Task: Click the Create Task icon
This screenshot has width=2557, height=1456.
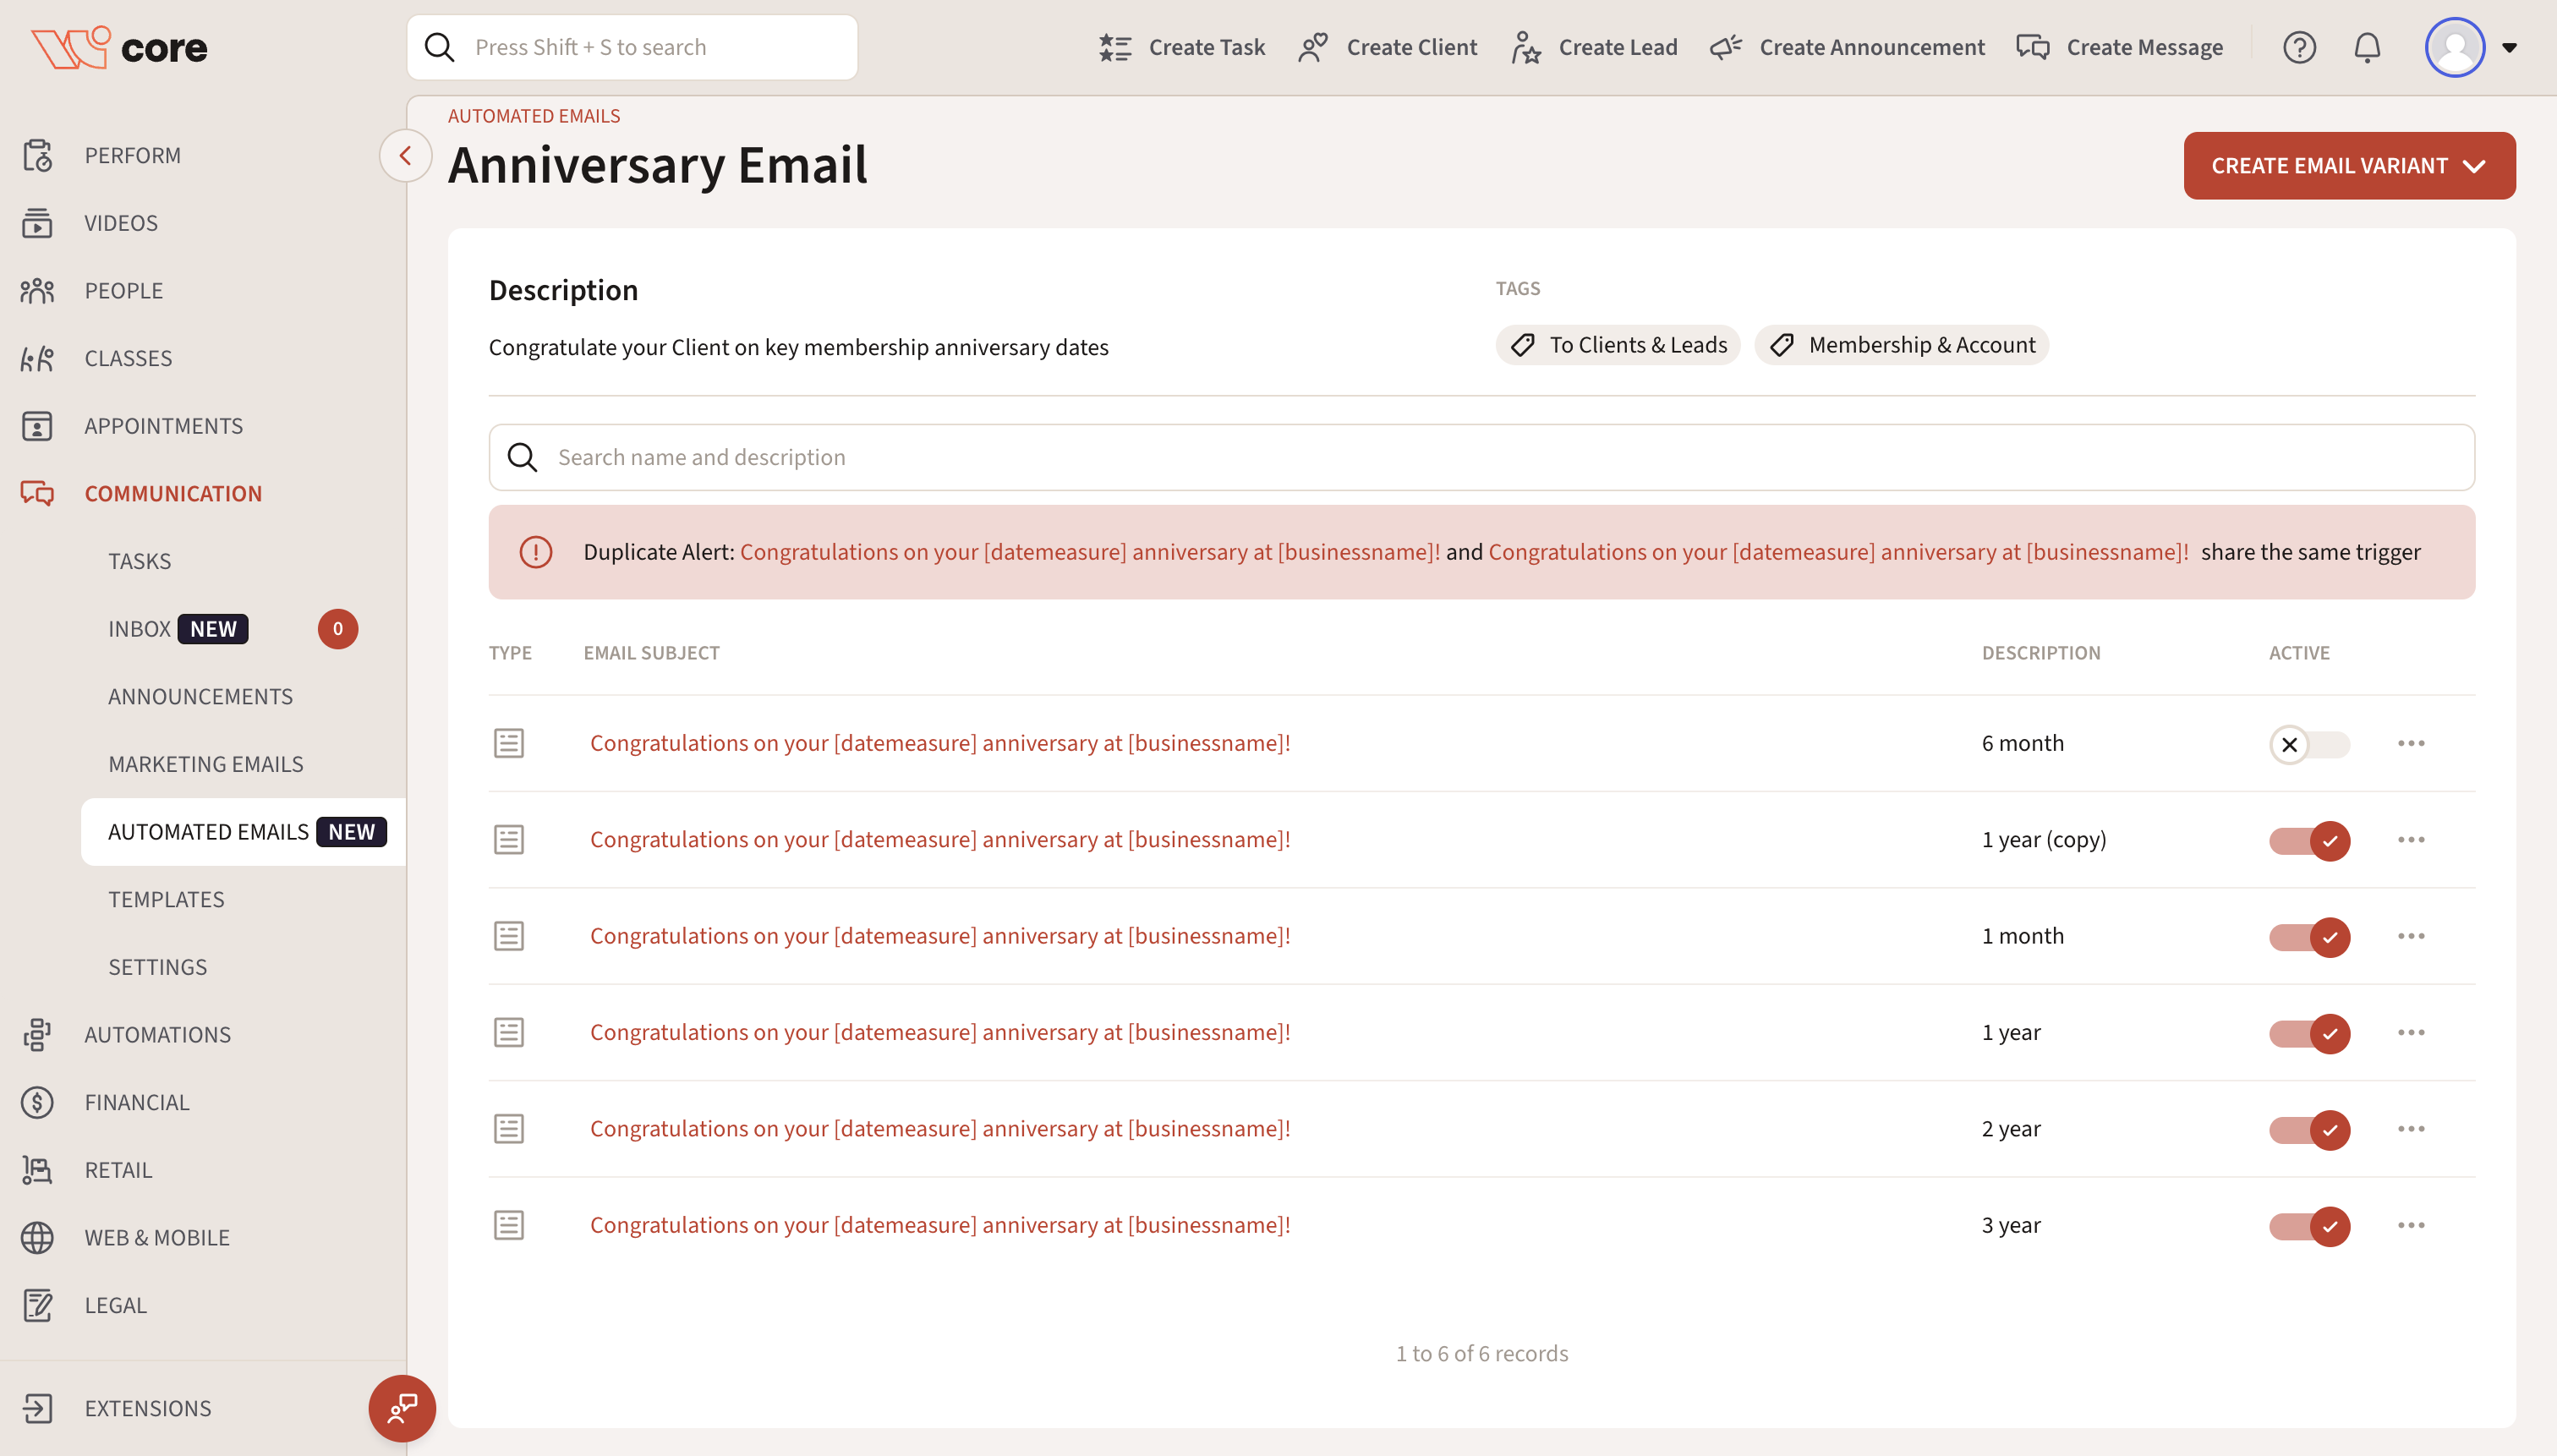Action: pos(1115,47)
